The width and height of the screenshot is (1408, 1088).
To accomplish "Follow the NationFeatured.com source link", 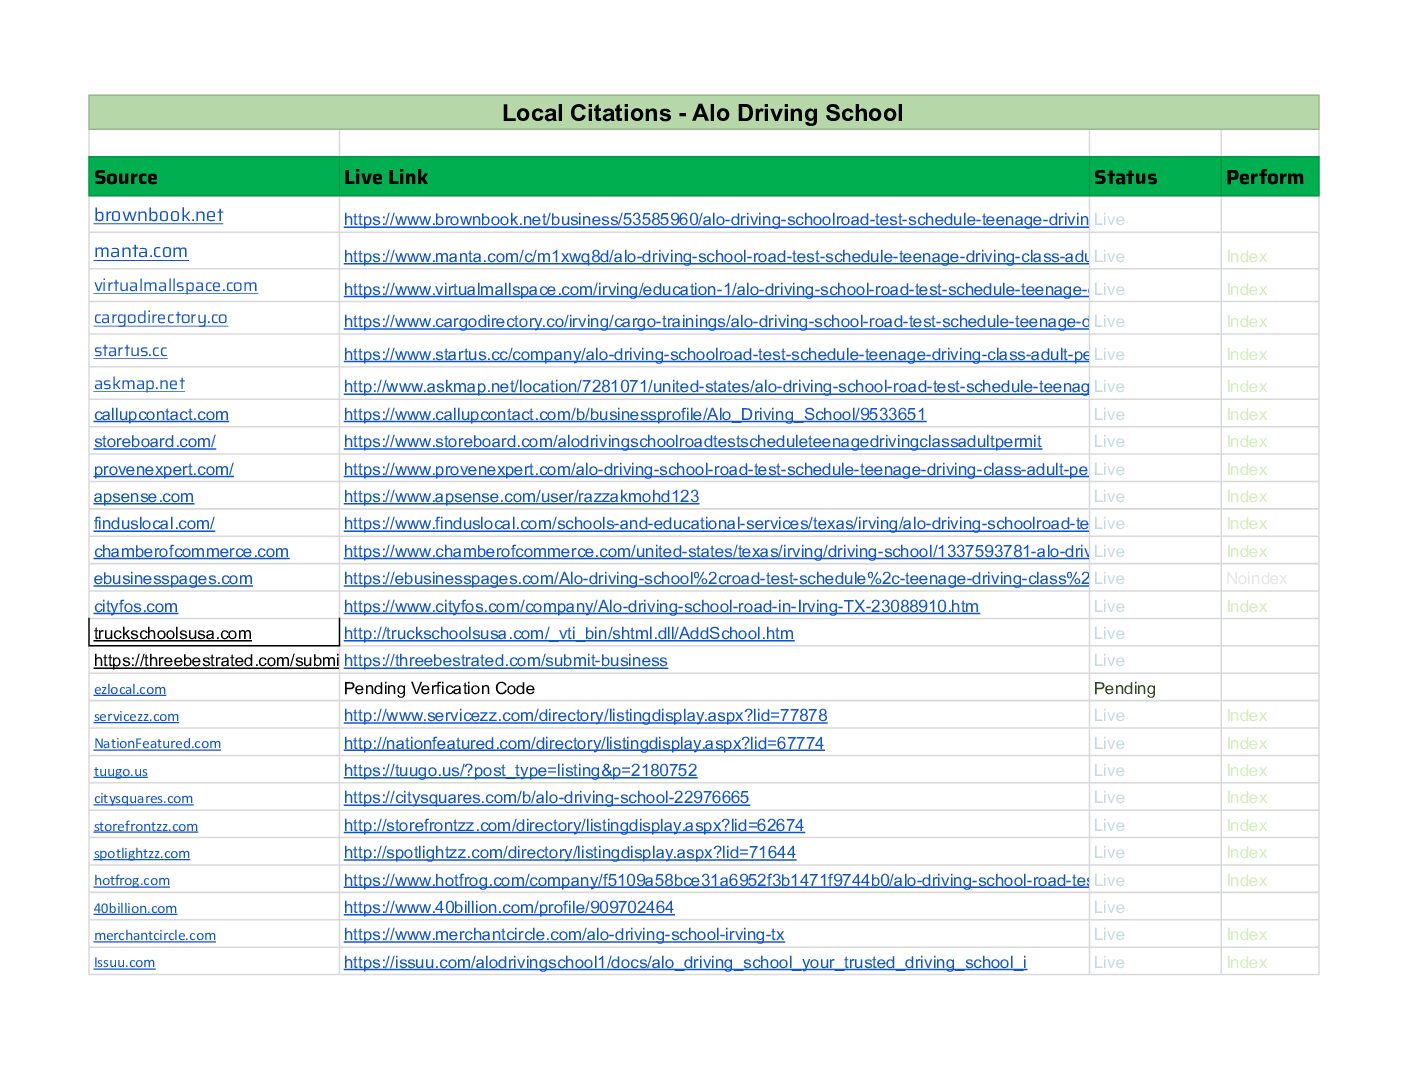I will (x=157, y=743).
